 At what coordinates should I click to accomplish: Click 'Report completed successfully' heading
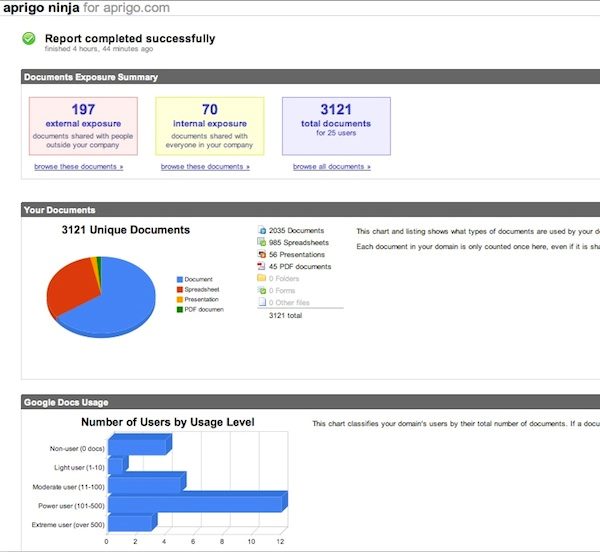pos(130,38)
